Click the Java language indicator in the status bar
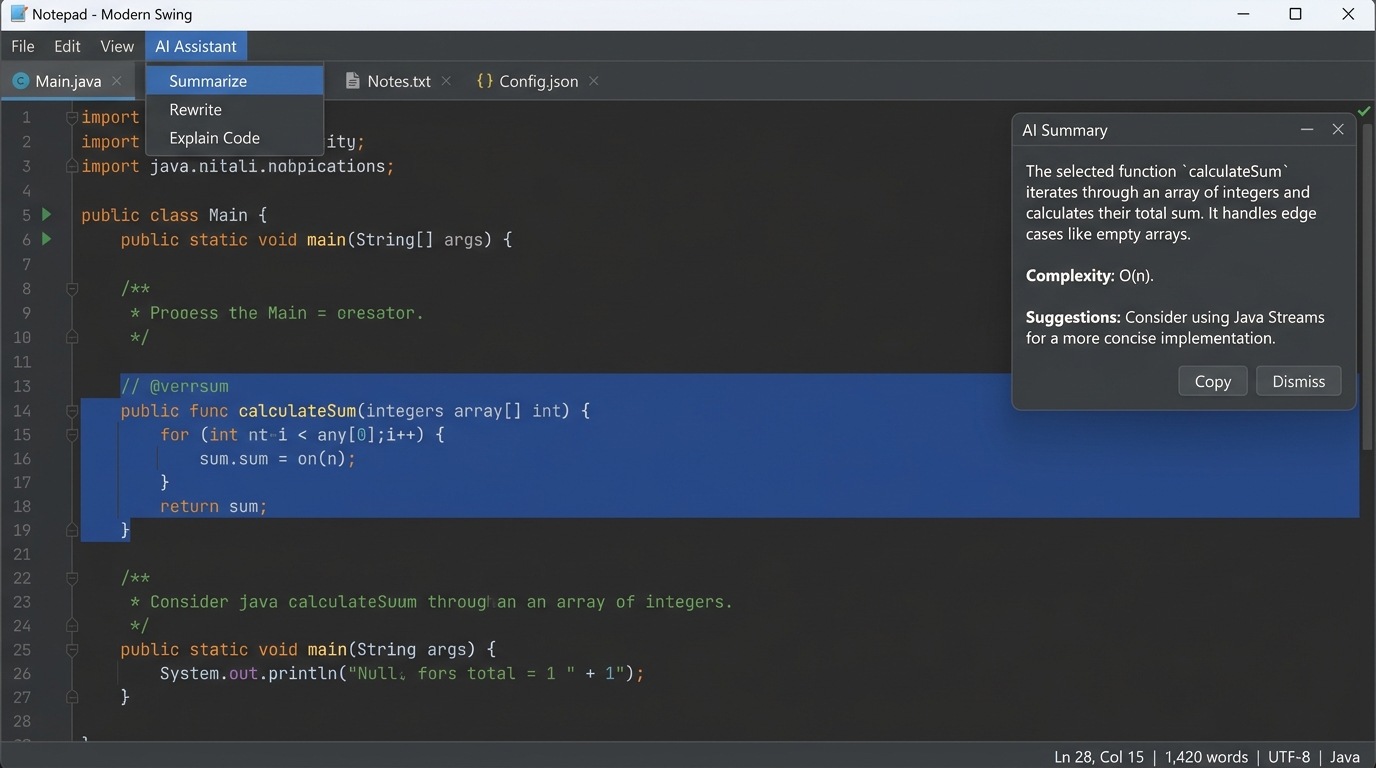 pyautogui.click(x=1345, y=757)
